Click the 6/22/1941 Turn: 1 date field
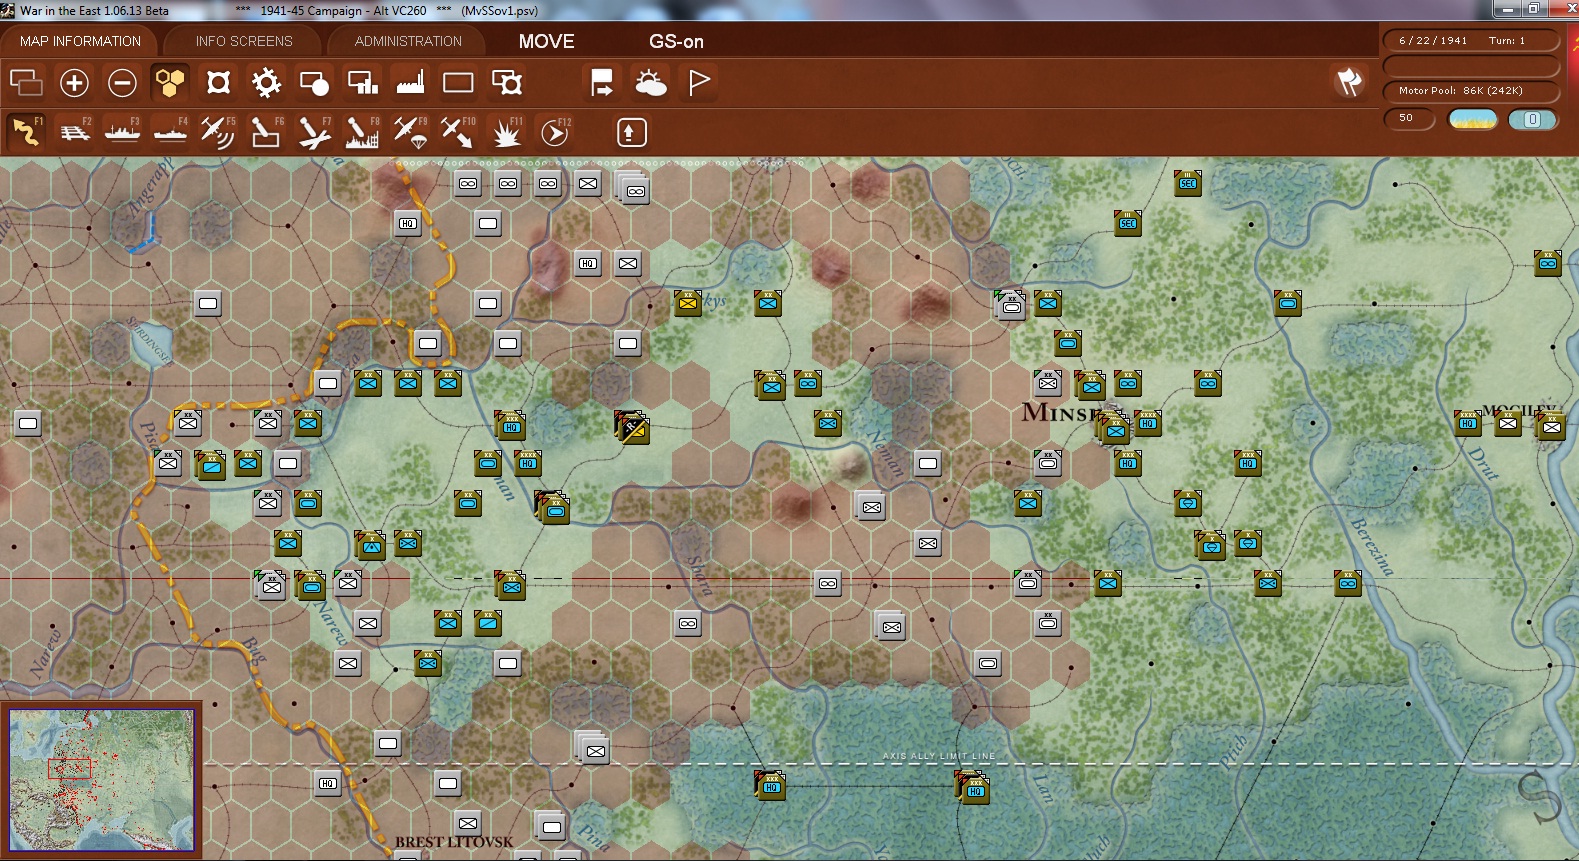Viewport: 1579px width, 861px height. (x=1471, y=41)
